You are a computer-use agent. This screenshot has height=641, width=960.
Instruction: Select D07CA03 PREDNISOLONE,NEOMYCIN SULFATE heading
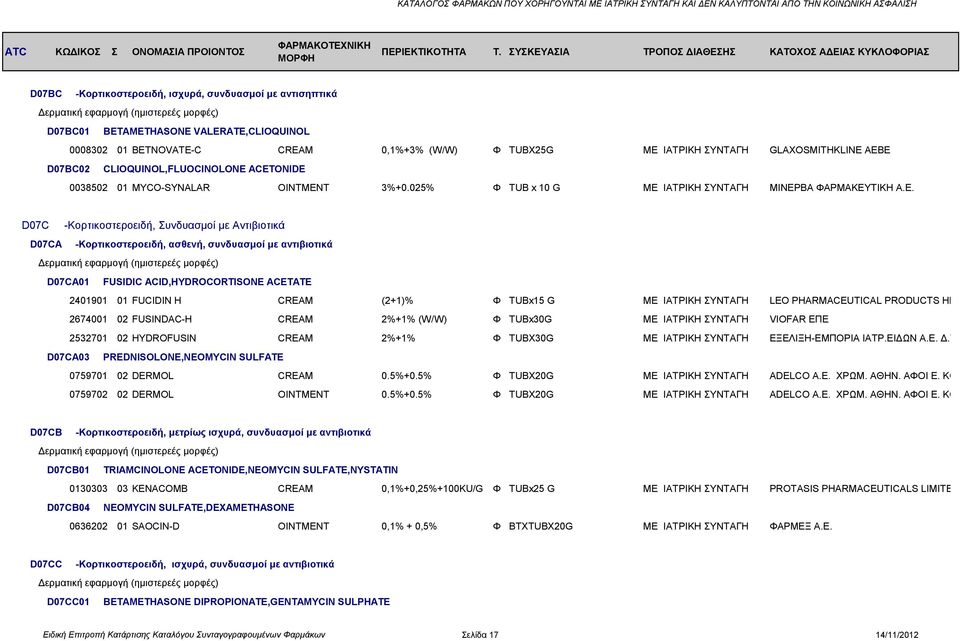(165, 357)
